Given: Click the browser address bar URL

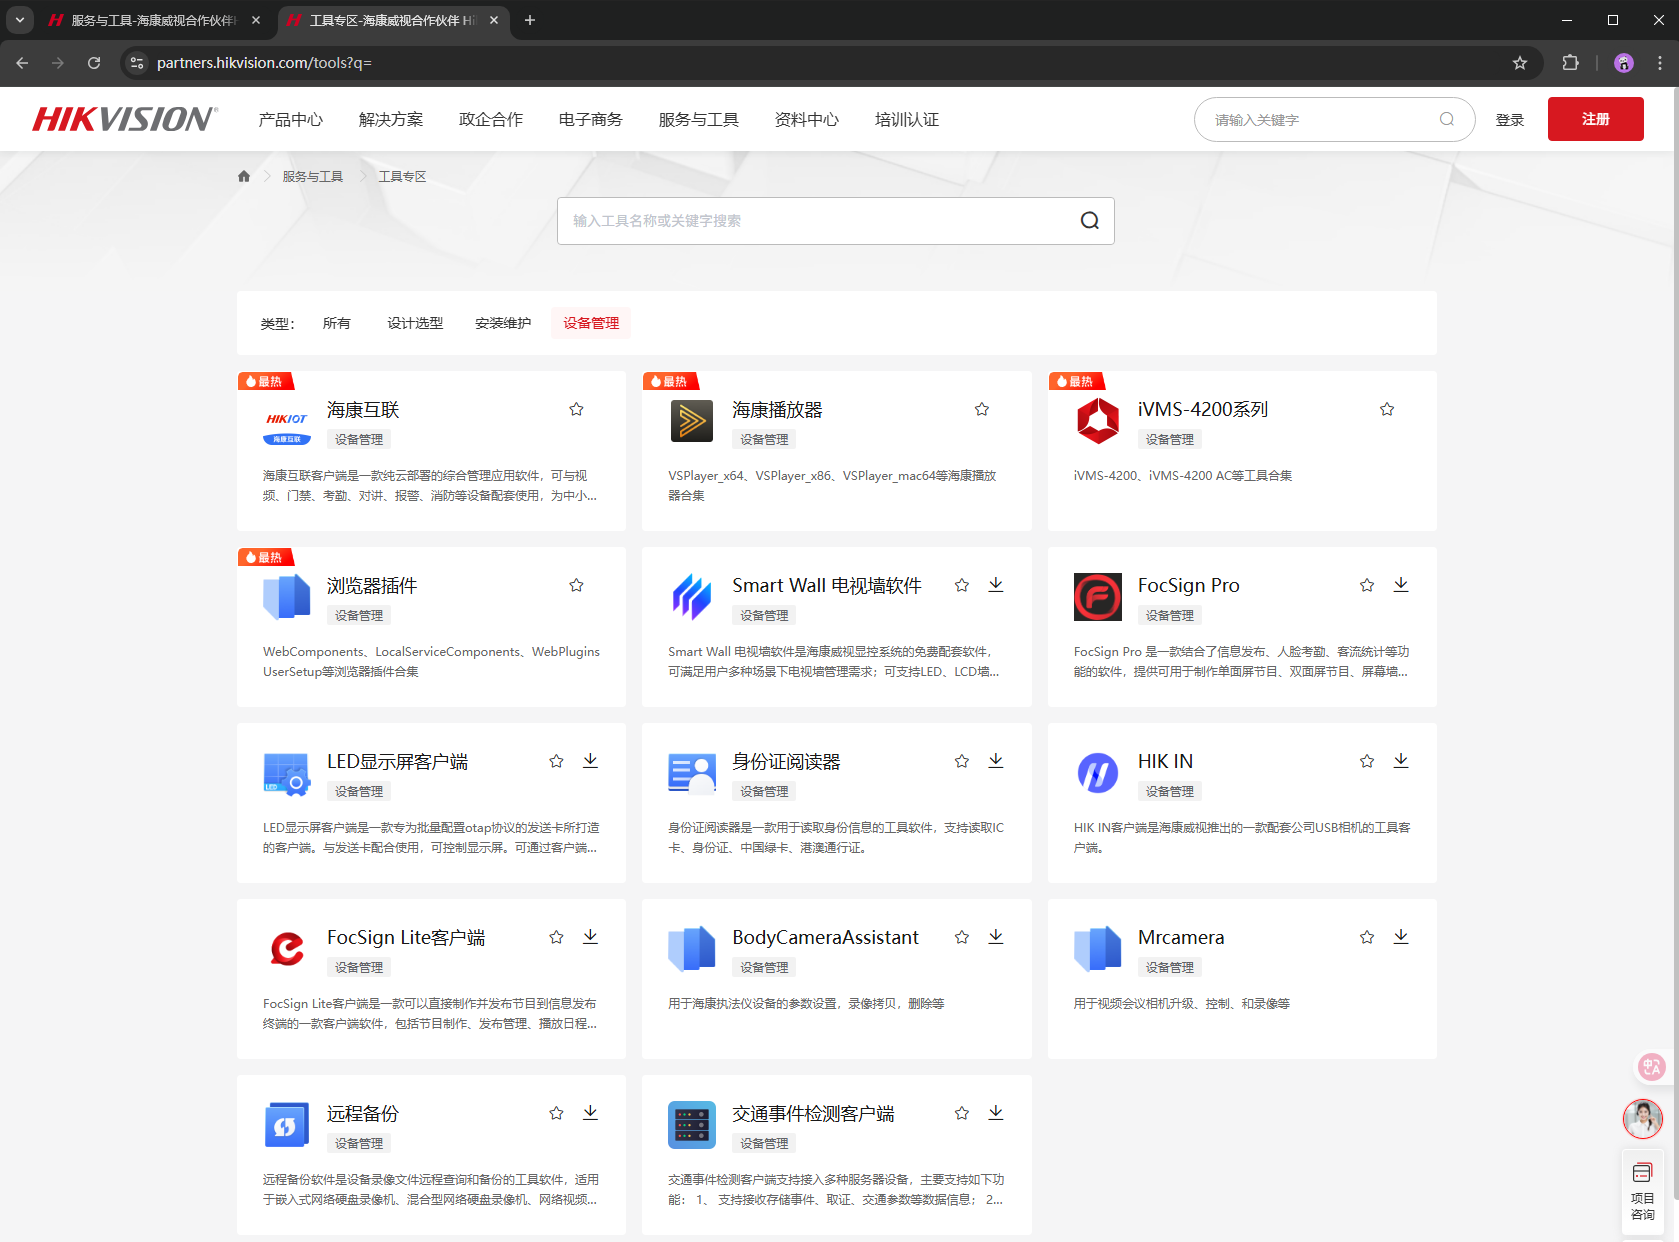Looking at the screenshot, I should point(264,63).
